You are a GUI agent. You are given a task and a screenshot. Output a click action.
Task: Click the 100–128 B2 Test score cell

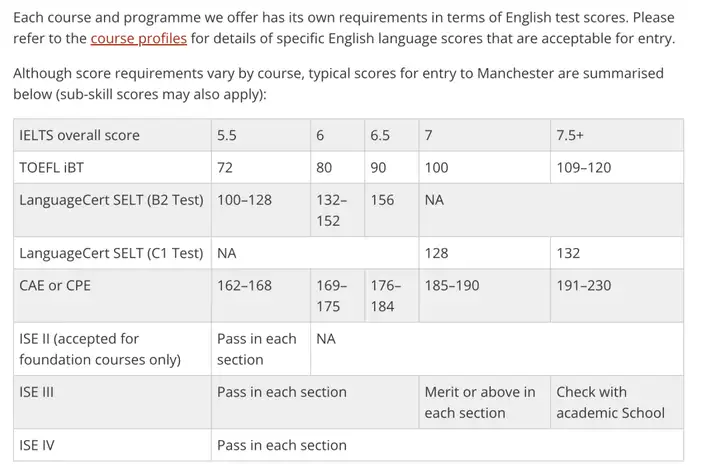click(261, 210)
